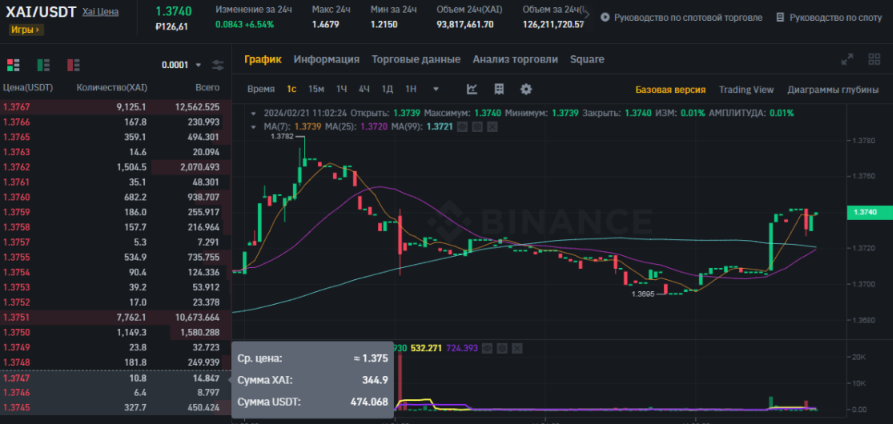893x424 pixels.
Task: Switch to the График tab
Action: point(263,59)
